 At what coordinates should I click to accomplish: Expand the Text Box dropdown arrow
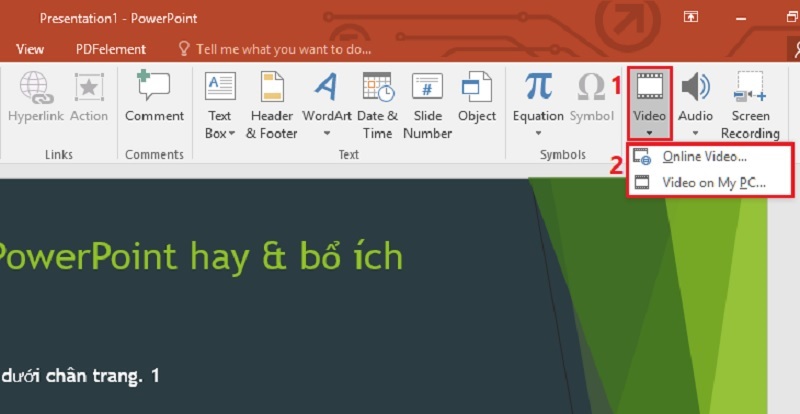tap(232, 134)
